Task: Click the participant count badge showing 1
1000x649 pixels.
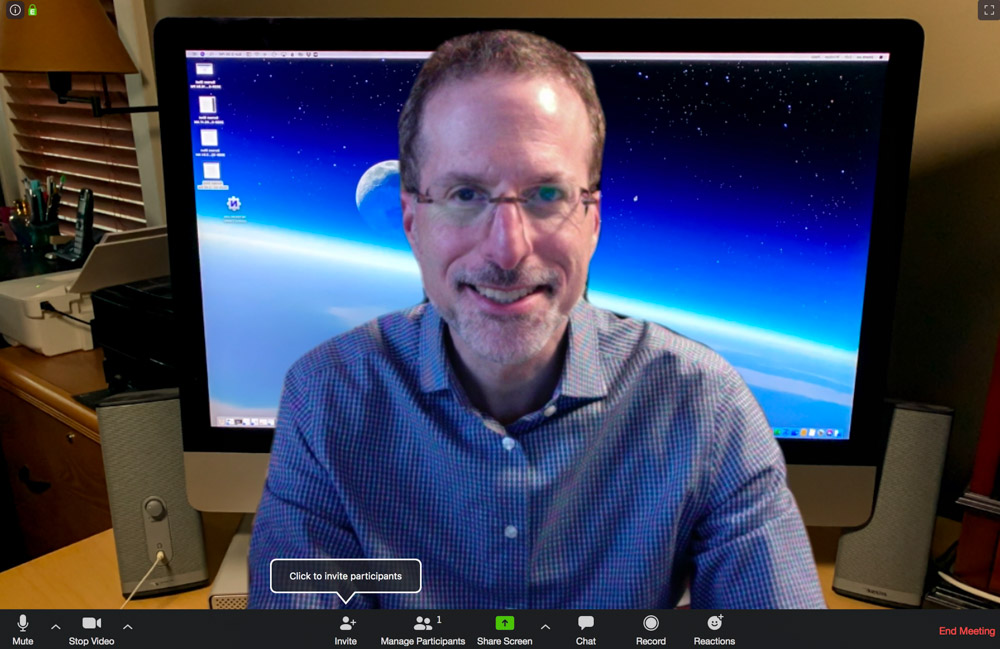Action: (x=438, y=620)
